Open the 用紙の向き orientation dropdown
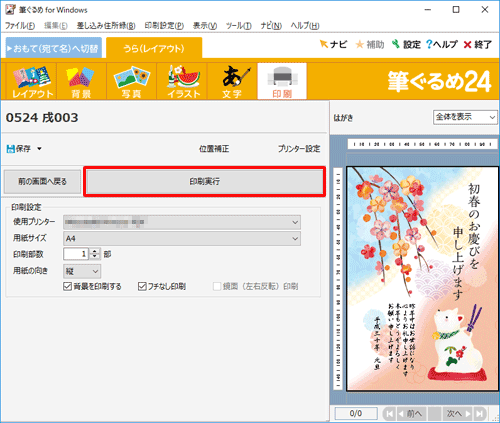The width and height of the screenshot is (500, 423). click(82, 271)
